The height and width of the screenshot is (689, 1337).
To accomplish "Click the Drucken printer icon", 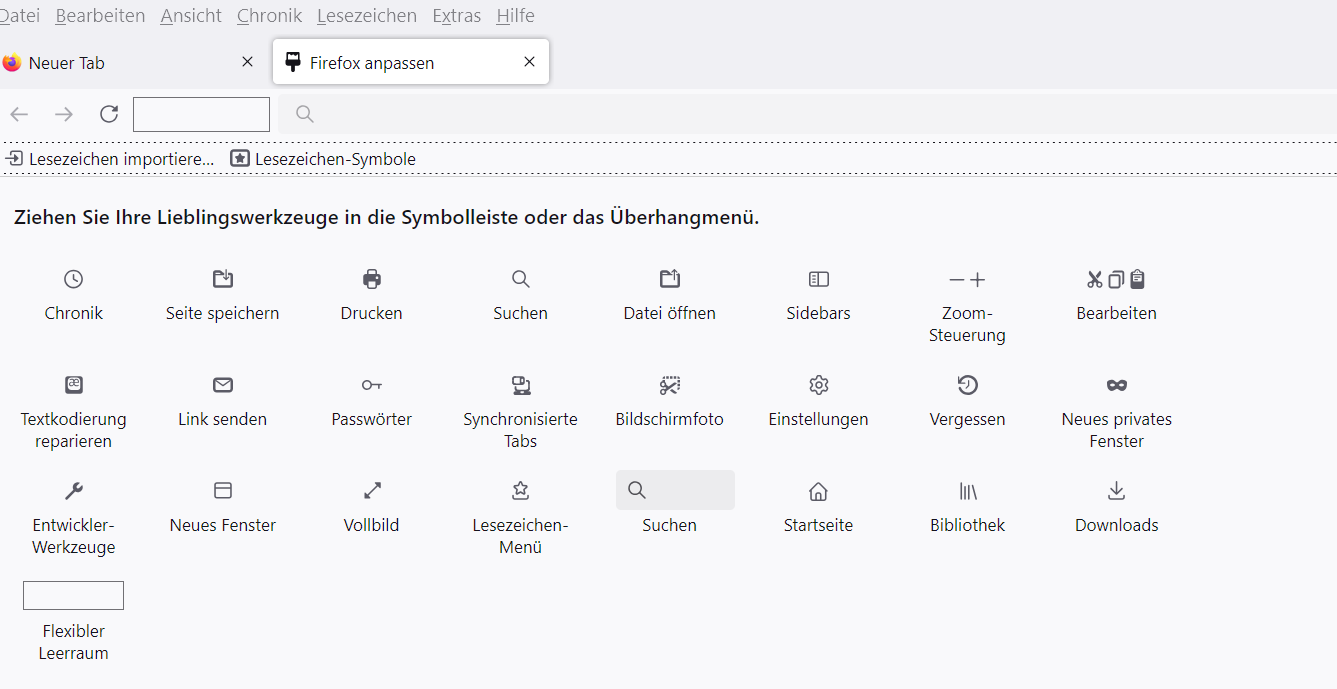I will point(372,280).
